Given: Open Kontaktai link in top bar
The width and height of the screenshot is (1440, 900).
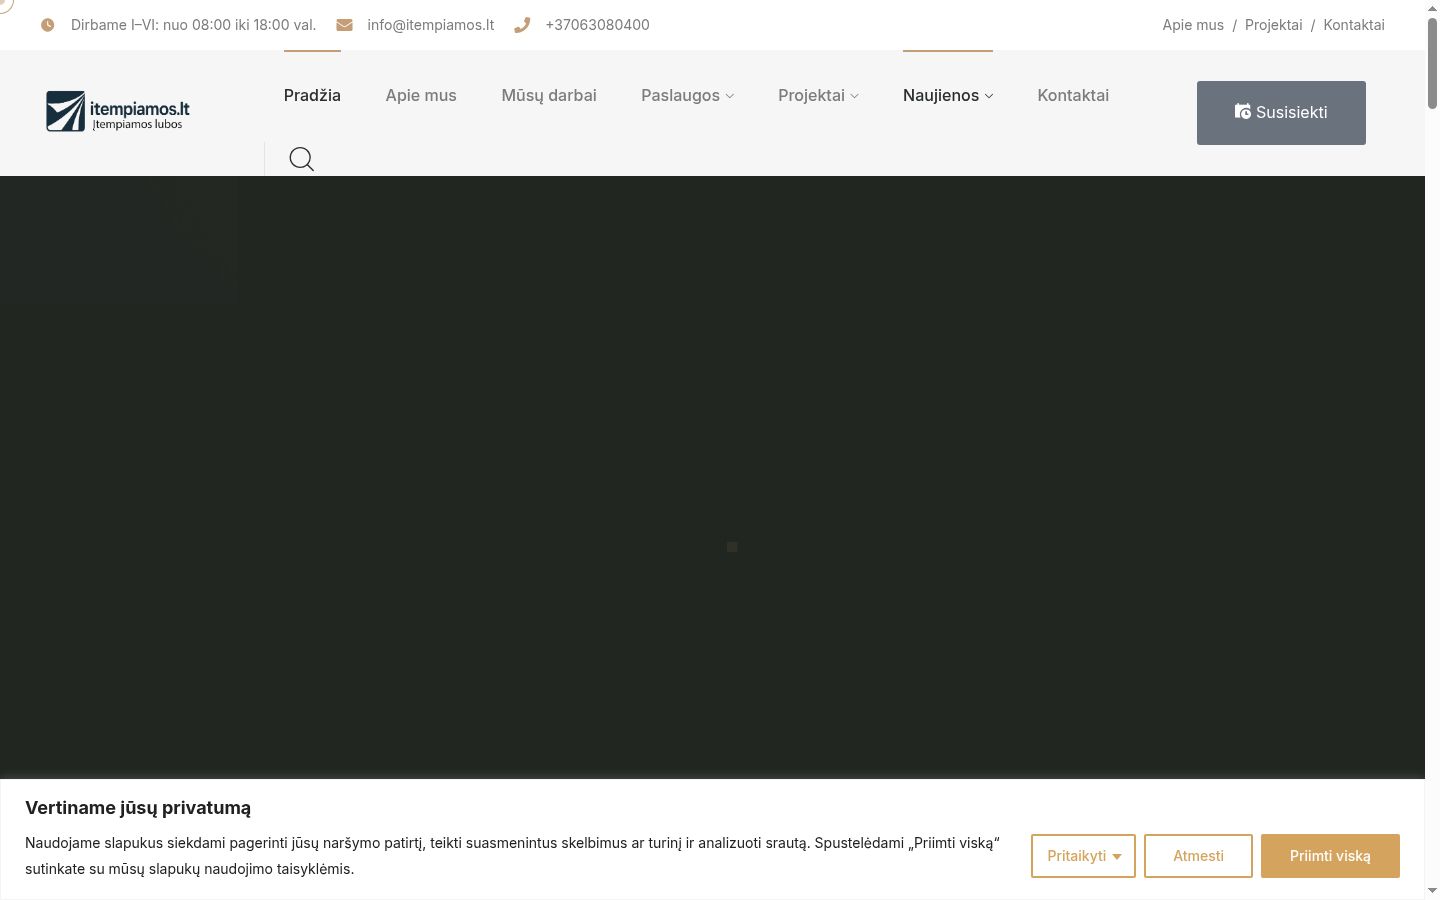Looking at the screenshot, I should 1354,25.
